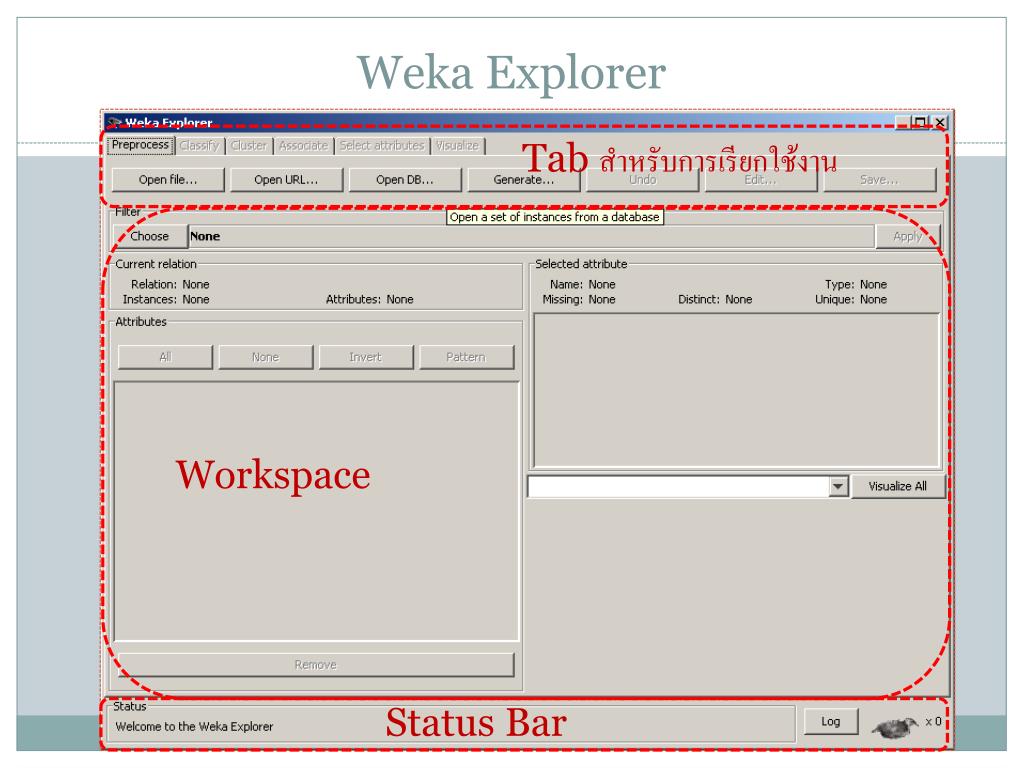Switch to the Visualize tab
The image size is (1024, 768).
(458, 146)
